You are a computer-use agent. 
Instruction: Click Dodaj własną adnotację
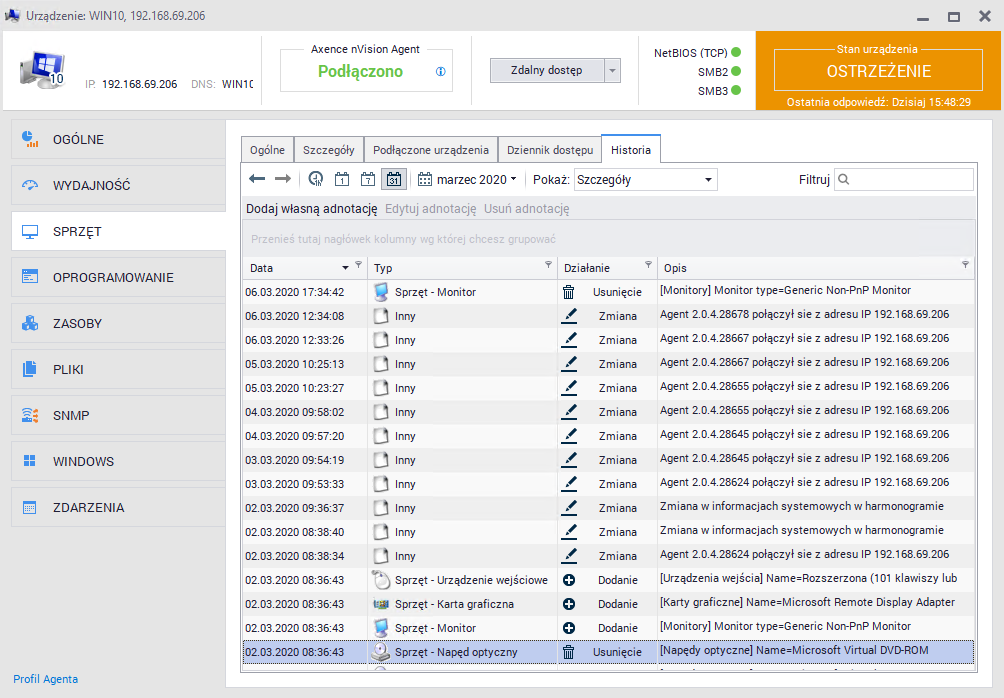(311, 209)
